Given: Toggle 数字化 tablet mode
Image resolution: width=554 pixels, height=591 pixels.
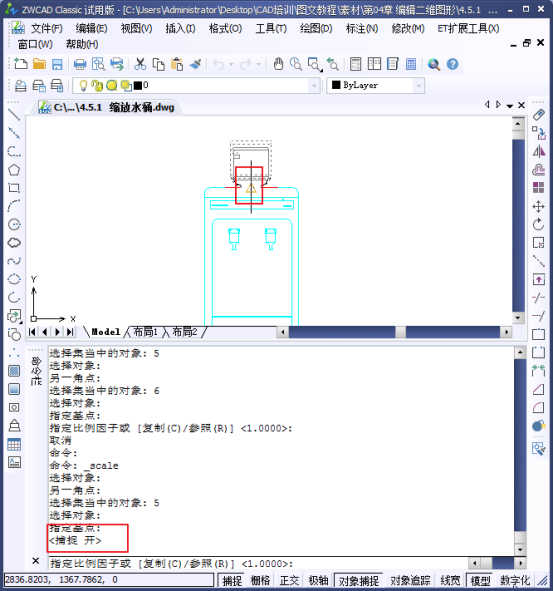Looking at the screenshot, I should 515,580.
